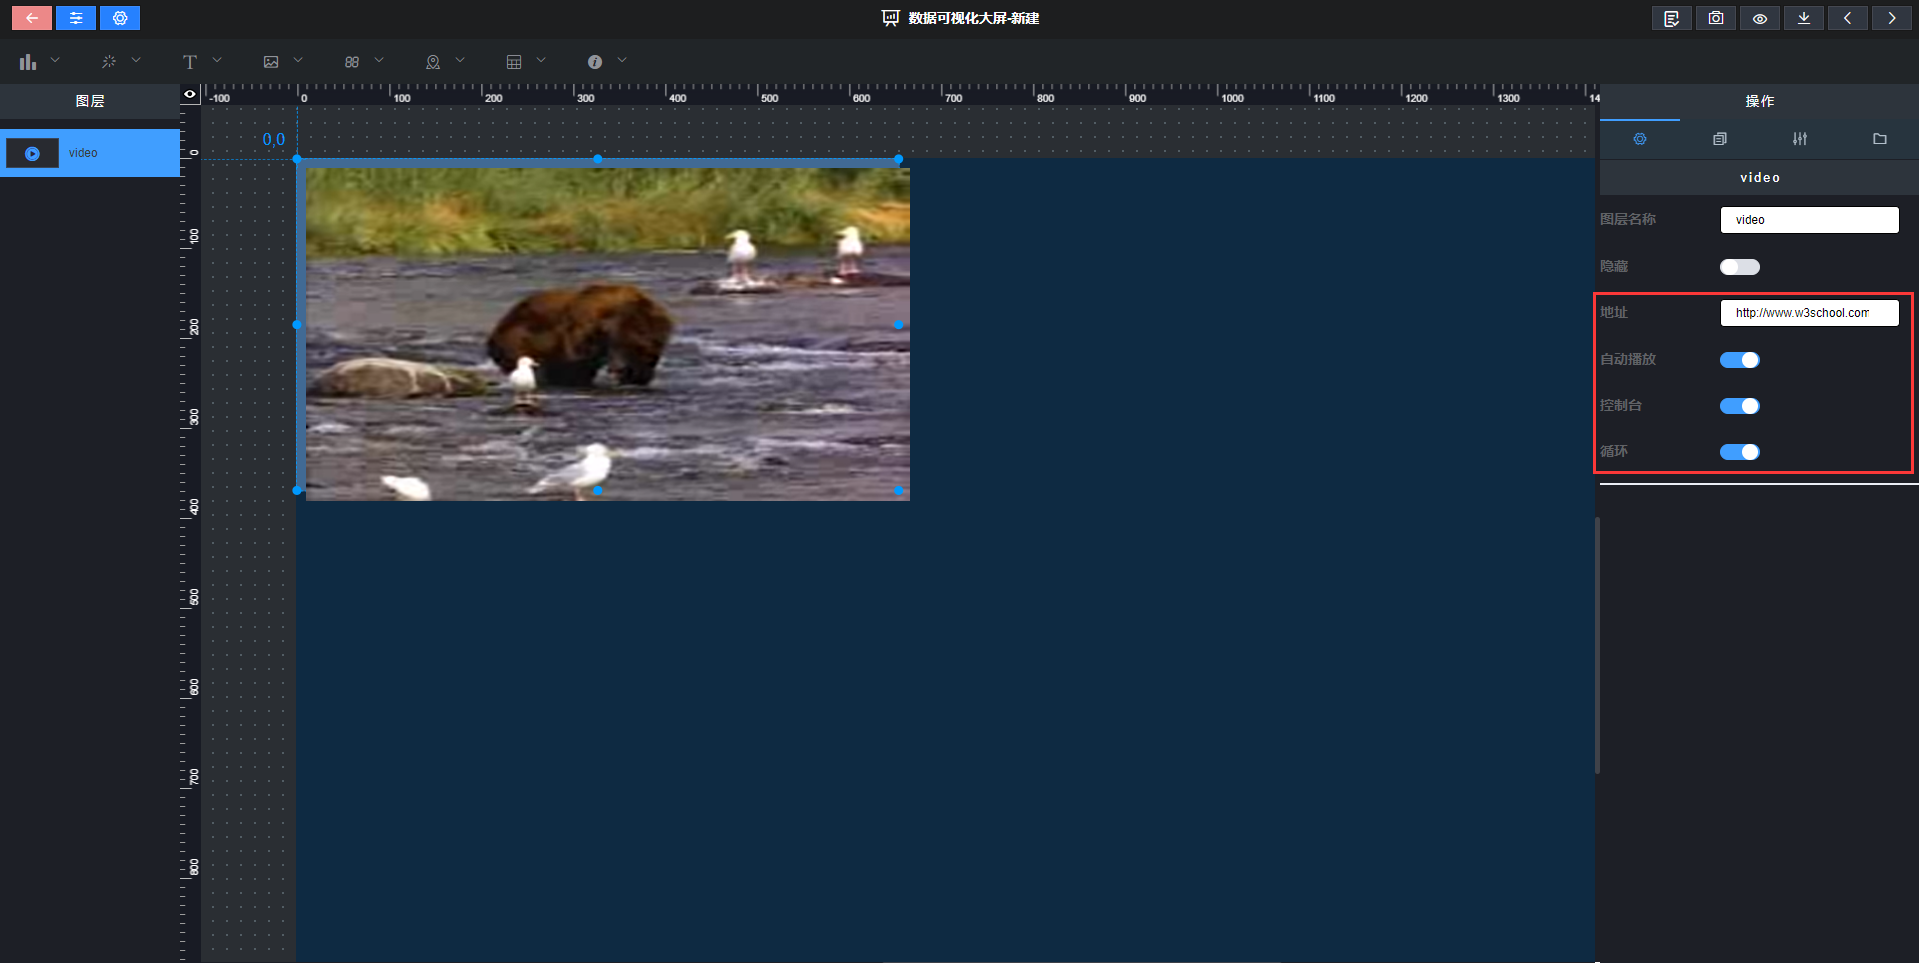Expand the image component dropdown arrow
Screen dimensions: 1919x963
tap(298, 60)
